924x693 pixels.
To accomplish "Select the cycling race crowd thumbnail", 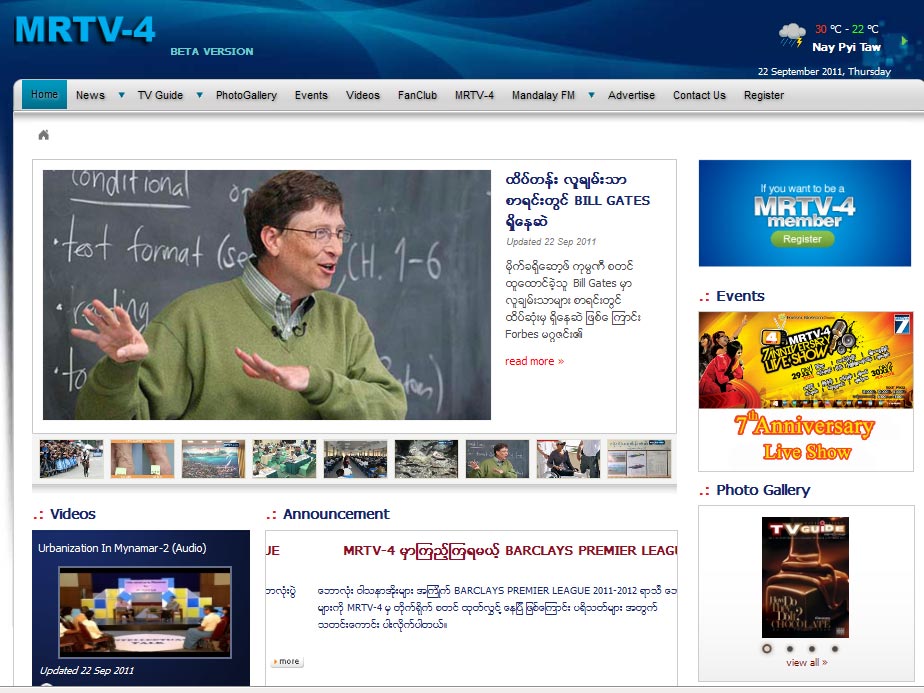I will tap(71, 458).
